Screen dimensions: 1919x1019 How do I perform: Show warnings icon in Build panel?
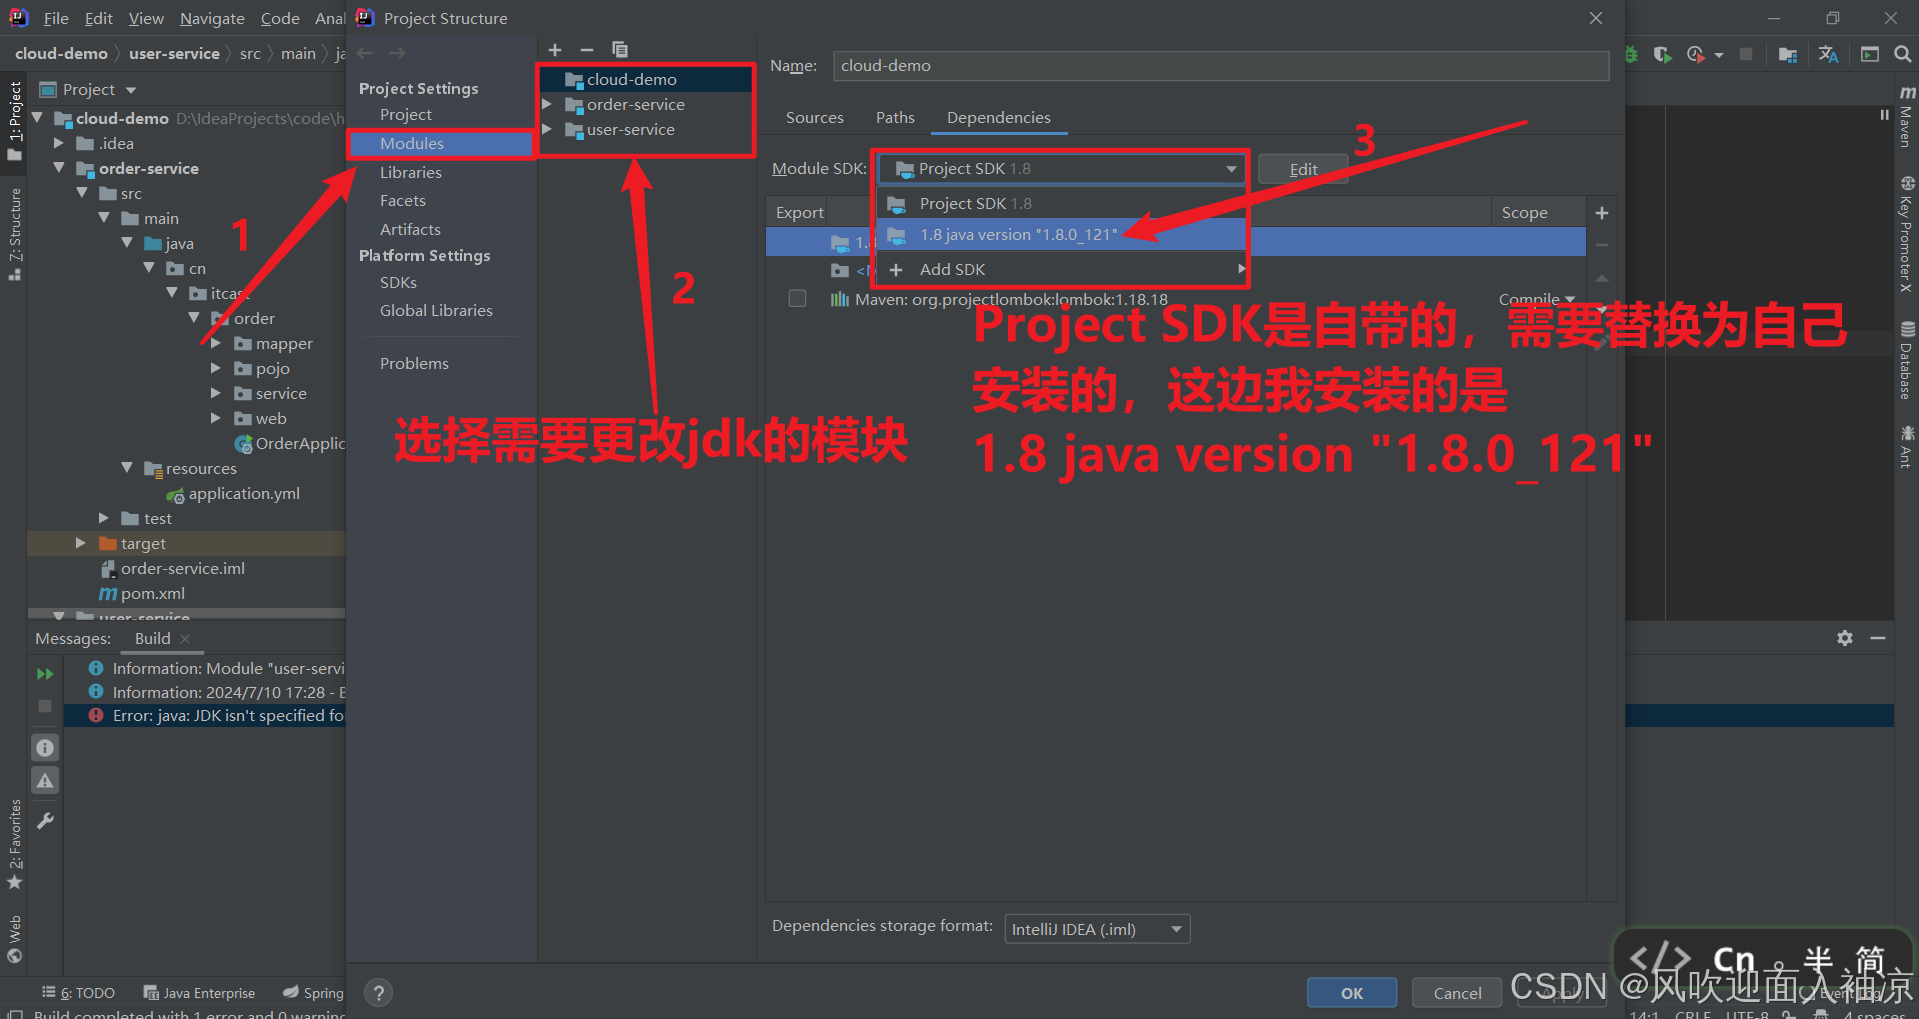tap(45, 781)
